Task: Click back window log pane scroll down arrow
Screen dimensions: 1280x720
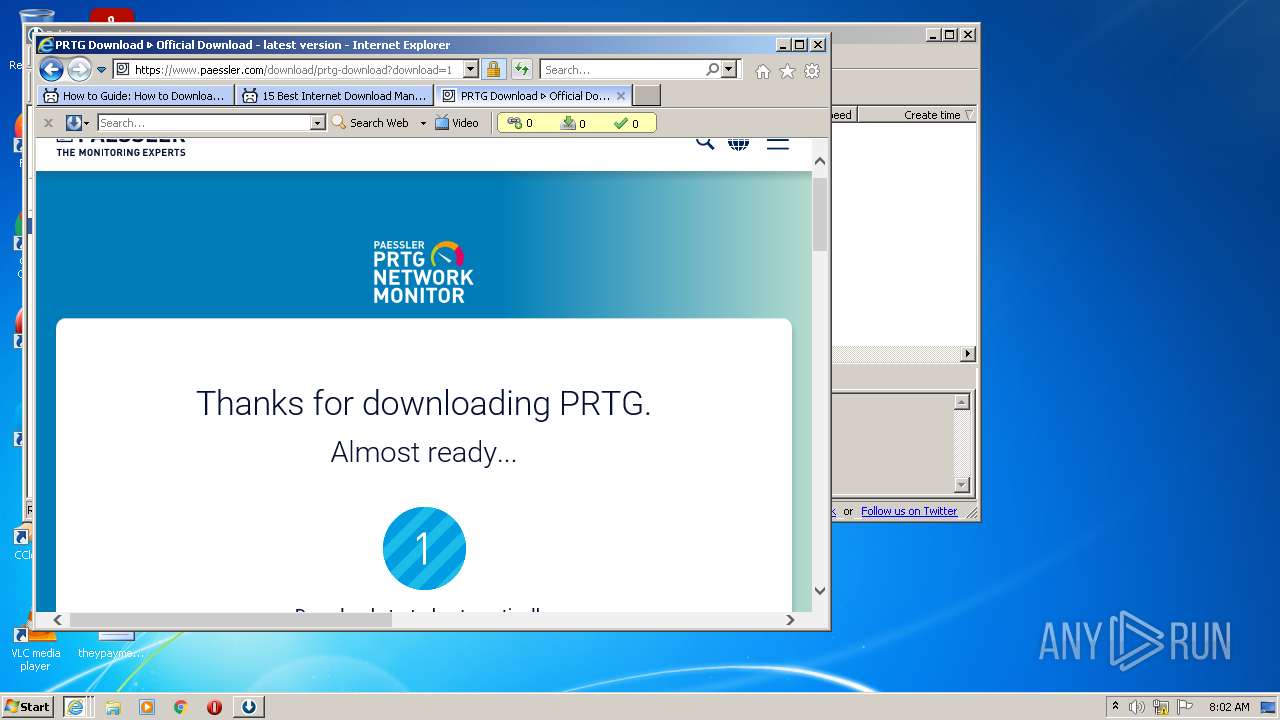Action: (962, 485)
